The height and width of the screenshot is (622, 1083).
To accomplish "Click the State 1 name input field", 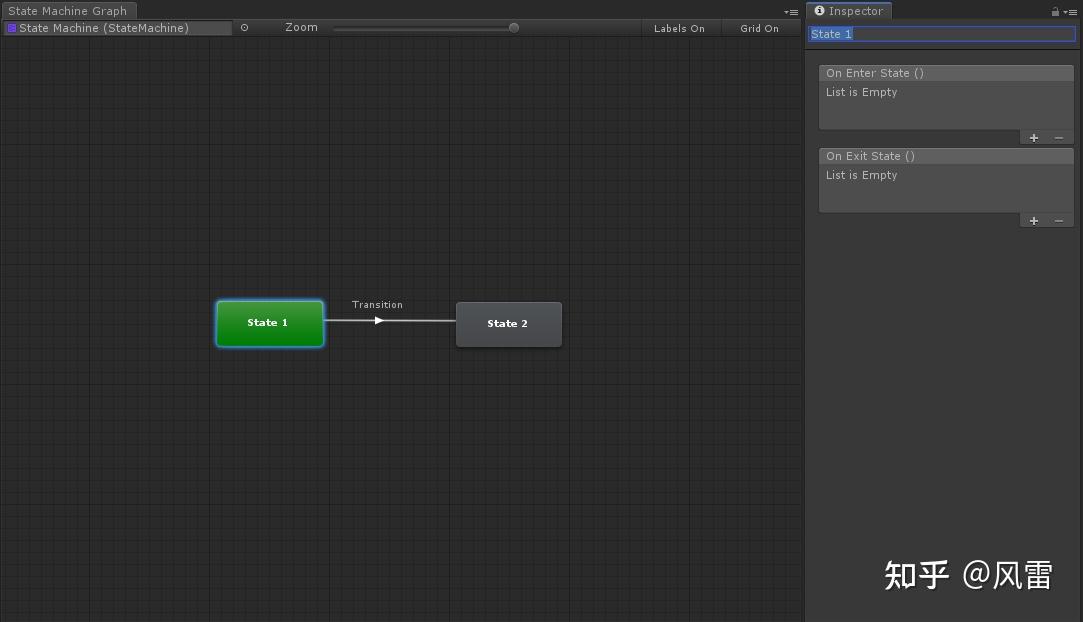I will pos(941,33).
